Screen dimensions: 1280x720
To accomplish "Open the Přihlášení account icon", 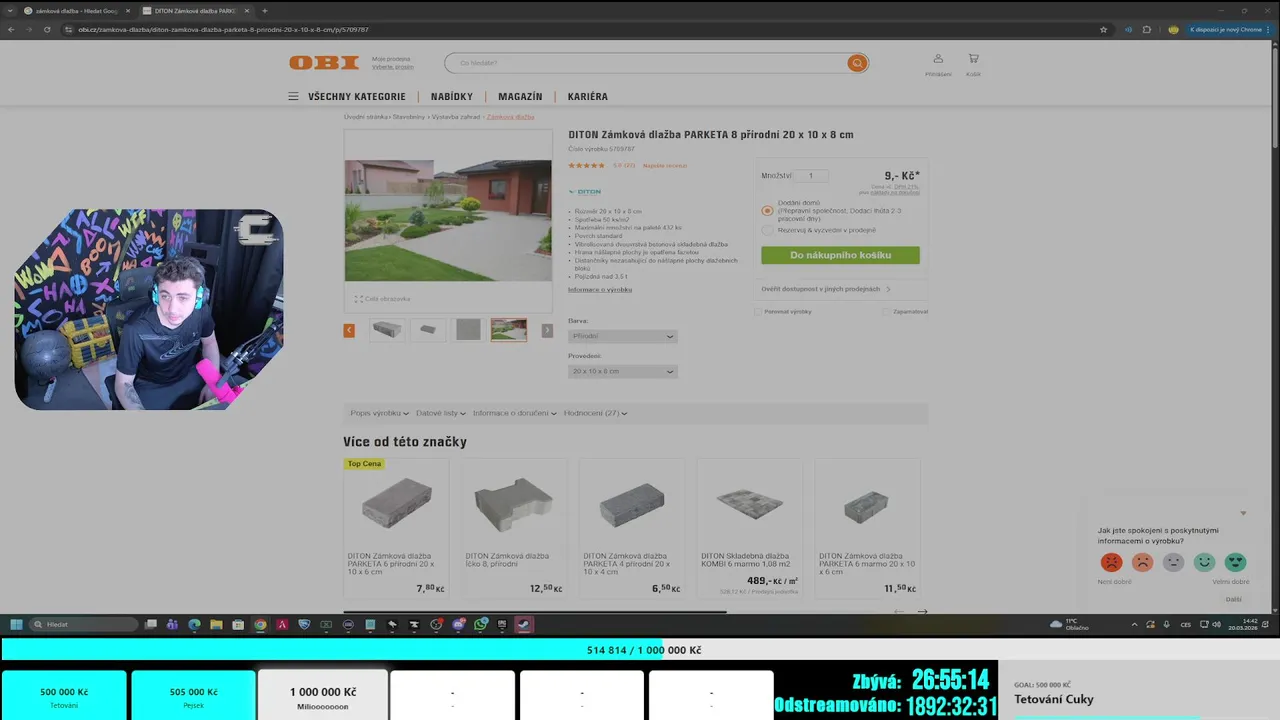I will pos(938,59).
